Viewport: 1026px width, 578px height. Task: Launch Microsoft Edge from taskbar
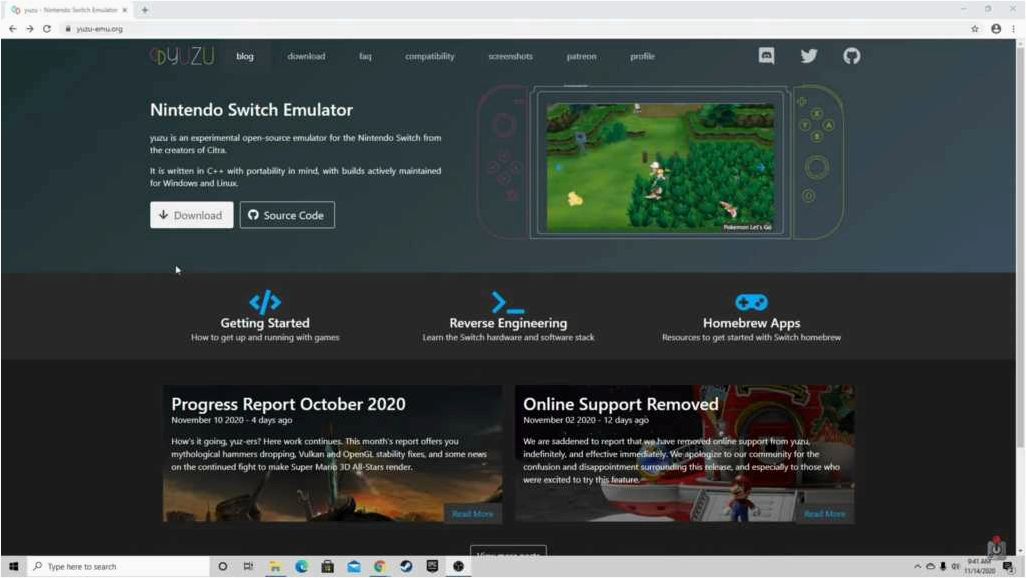pyautogui.click(x=302, y=566)
